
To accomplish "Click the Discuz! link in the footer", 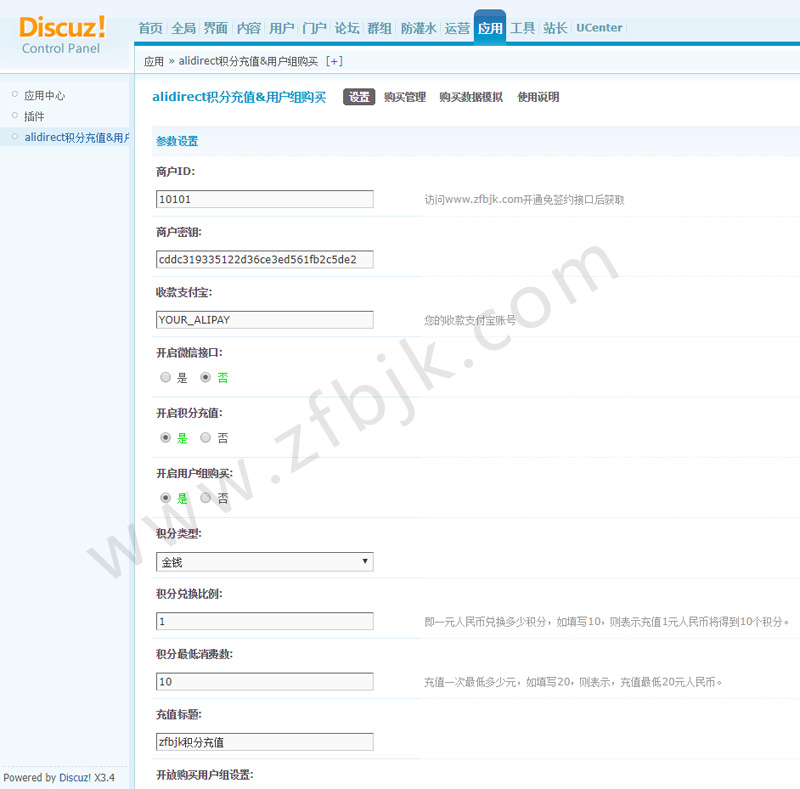I will click(x=74, y=778).
